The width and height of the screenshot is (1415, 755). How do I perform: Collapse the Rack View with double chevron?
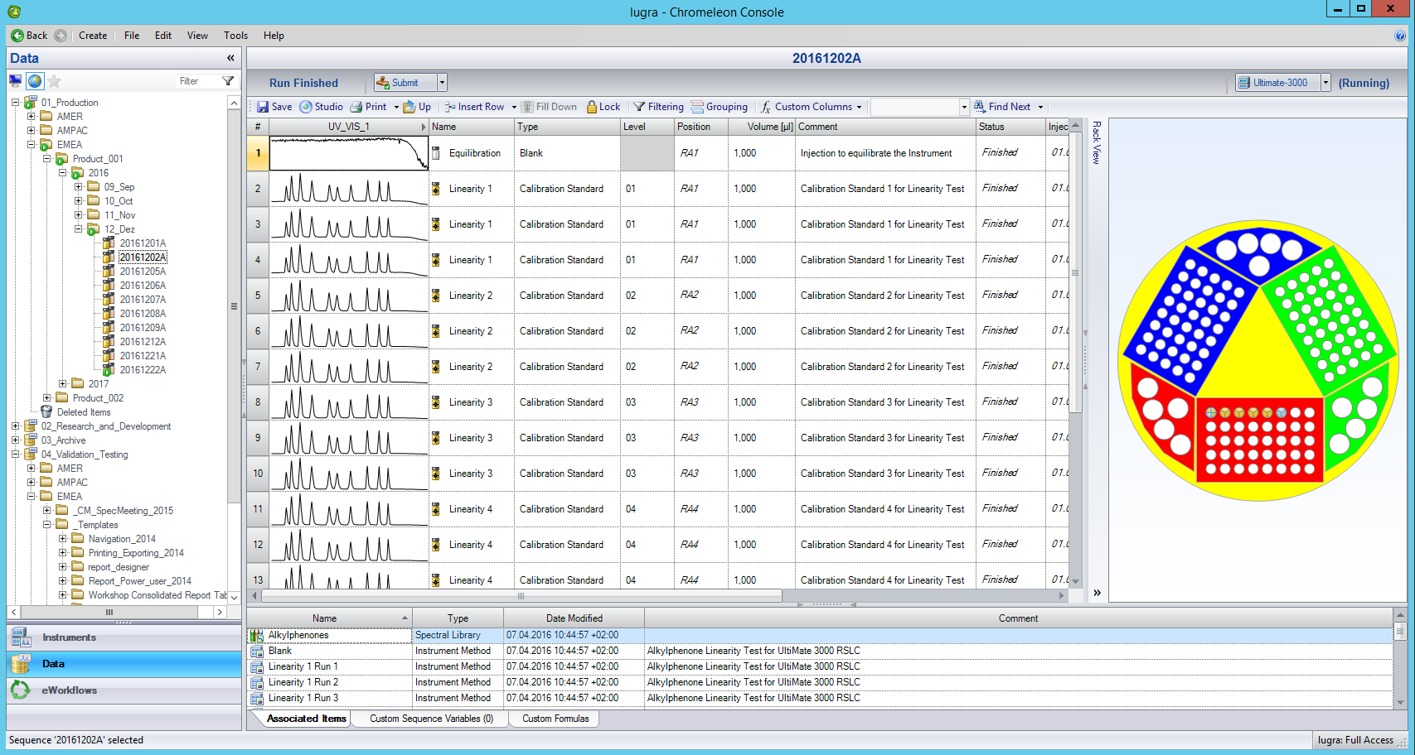1097,593
